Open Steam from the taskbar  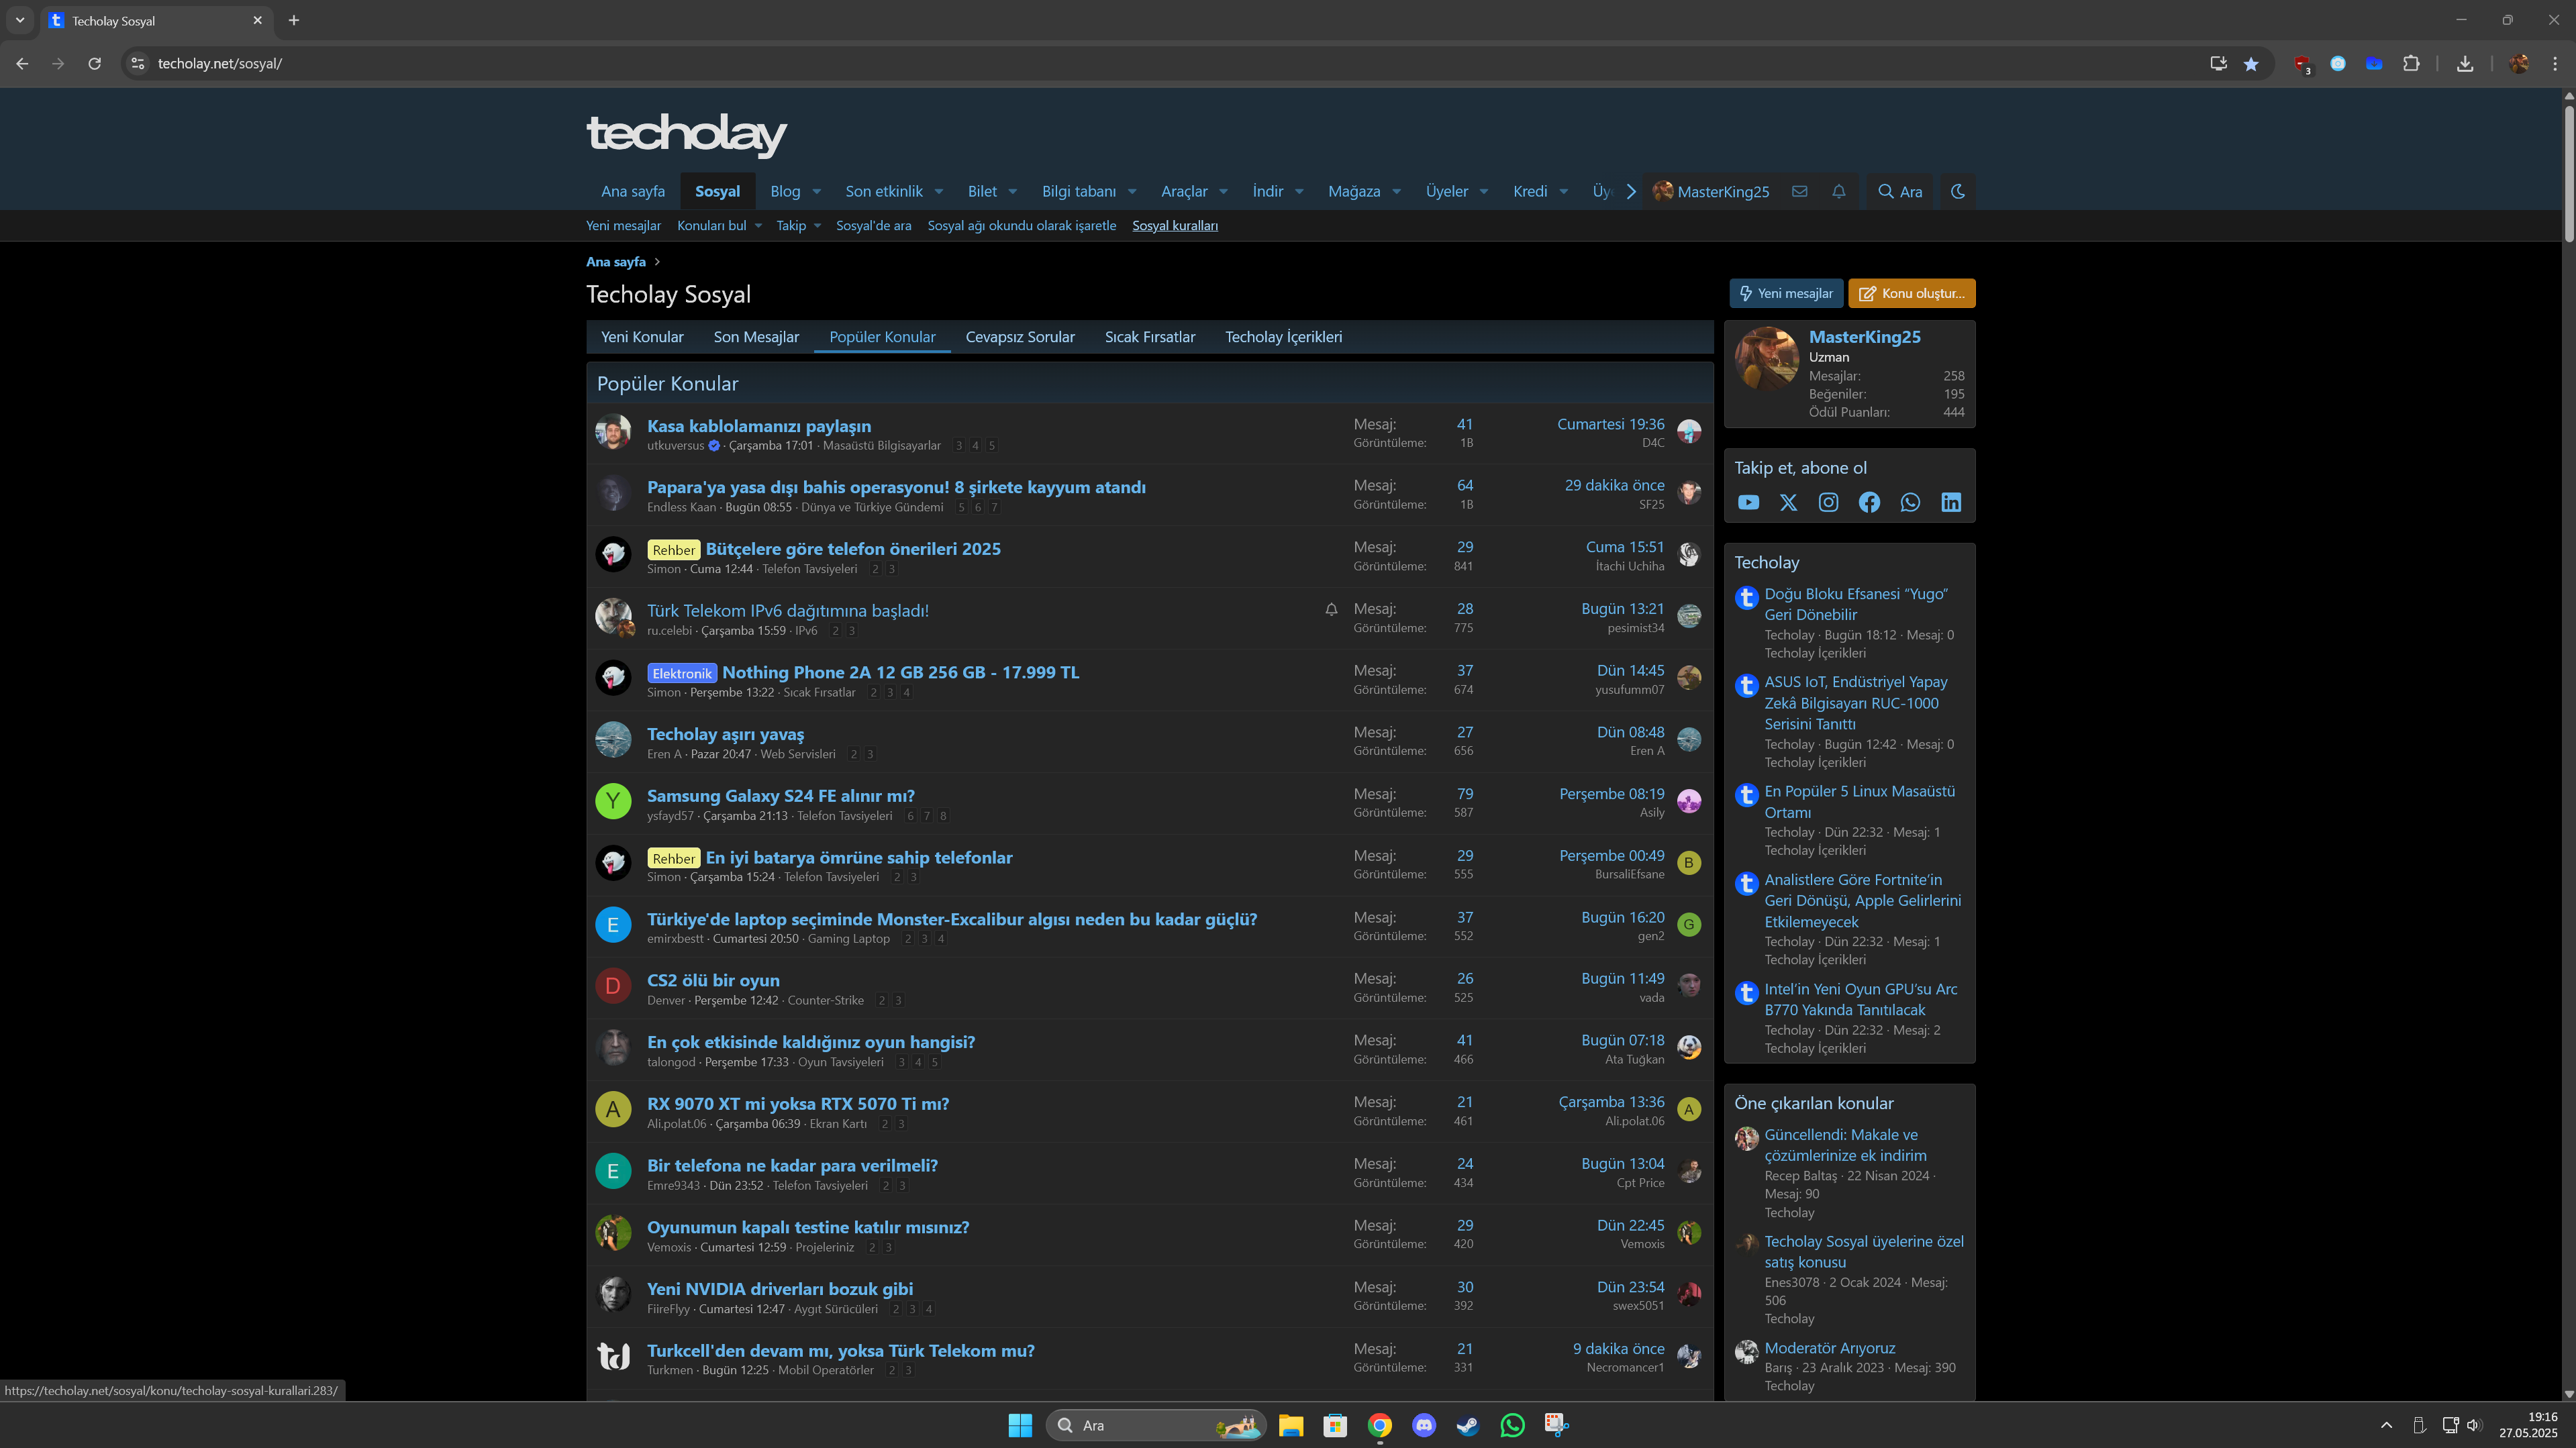[x=1468, y=1425]
